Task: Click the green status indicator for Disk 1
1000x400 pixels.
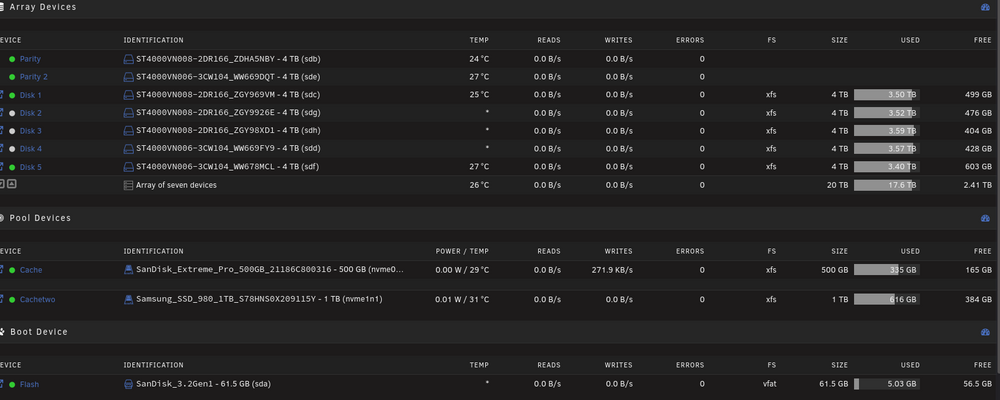Action: 12,95
